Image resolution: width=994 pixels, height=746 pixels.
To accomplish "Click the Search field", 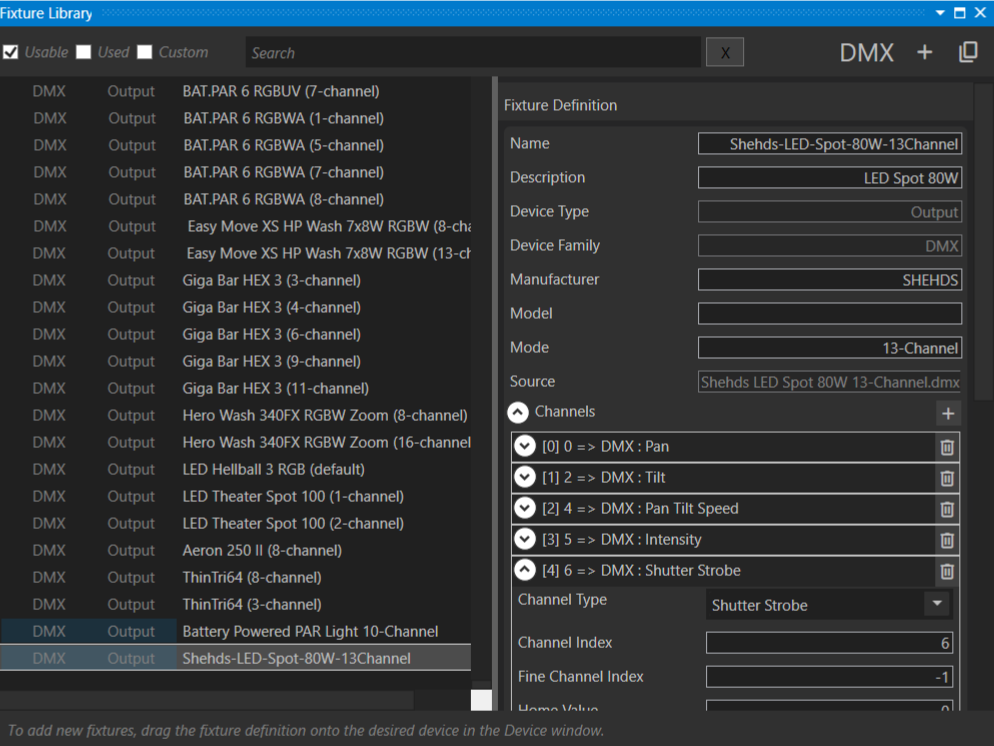I will 474,53.
